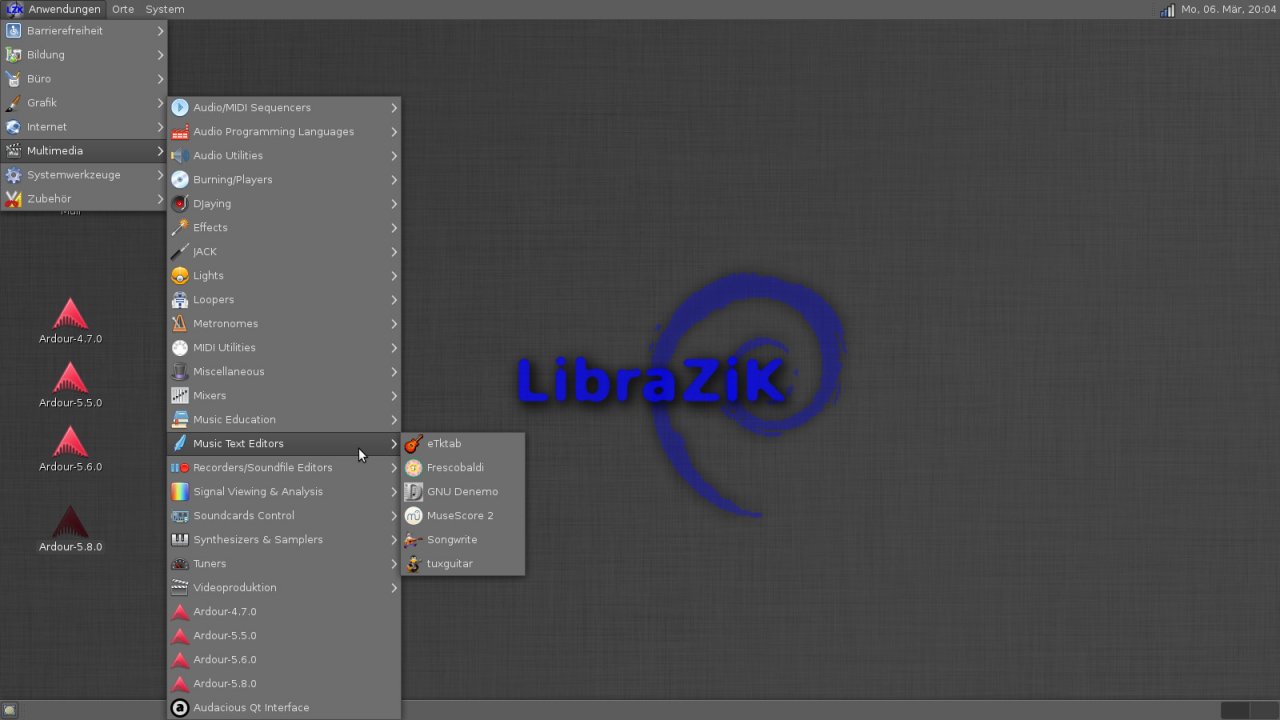Image resolution: width=1280 pixels, height=720 pixels.
Task: Expand Recorders/Soundfile Editors submenu arrow
Action: coord(394,468)
